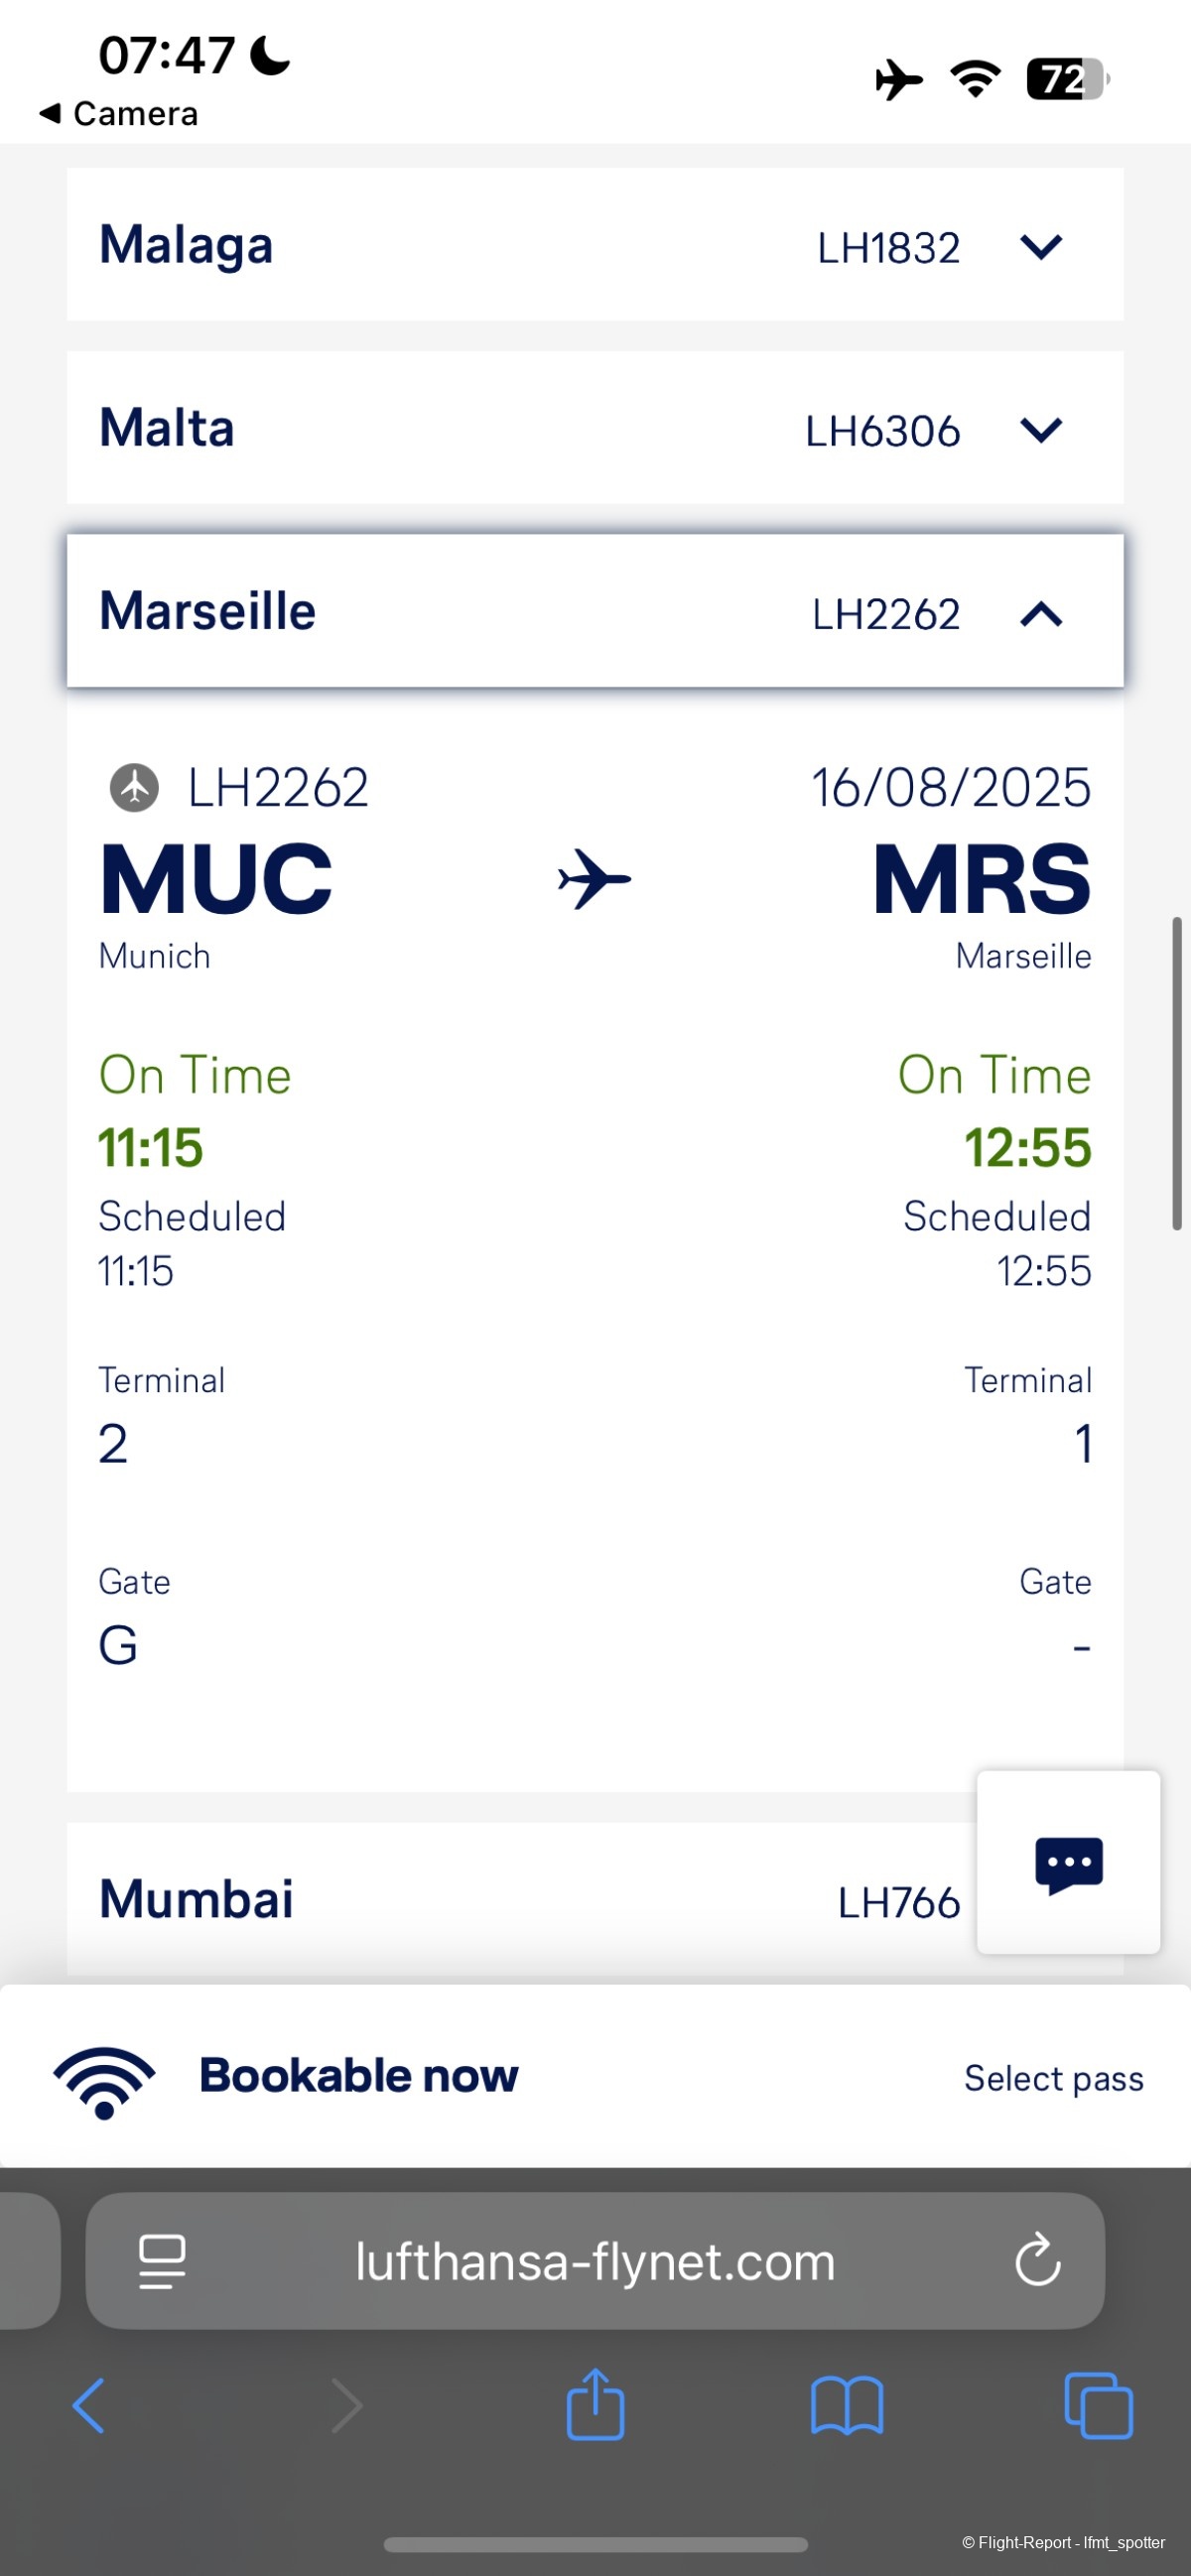Tap Select pass link

tap(1053, 2078)
